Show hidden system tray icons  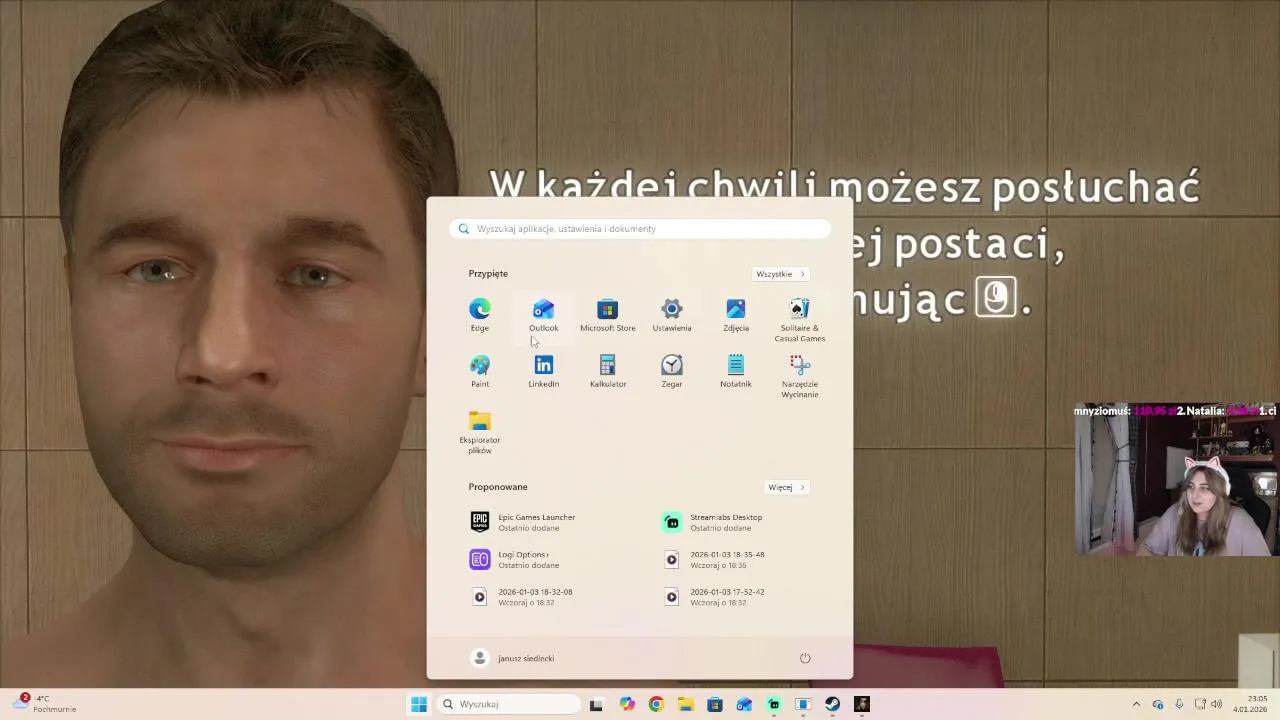coord(1136,704)
